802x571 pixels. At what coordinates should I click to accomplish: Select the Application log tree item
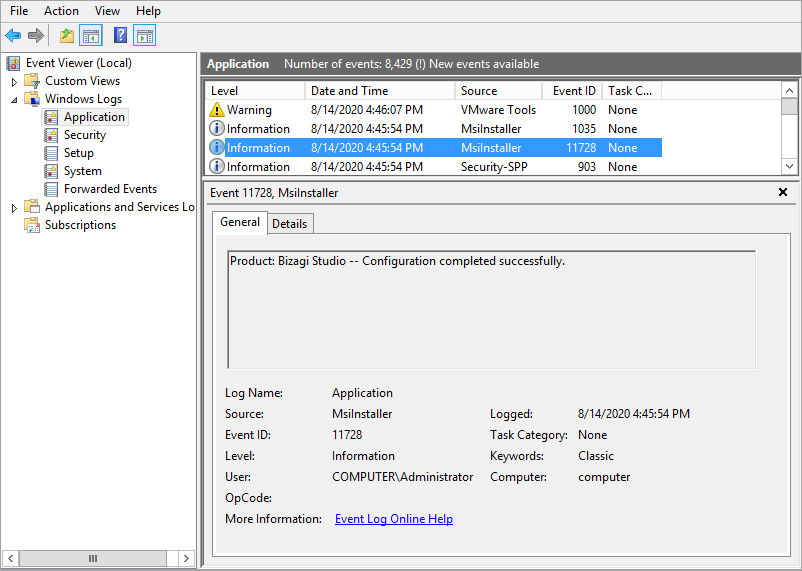pyautogui.click(x=94, y=117)
